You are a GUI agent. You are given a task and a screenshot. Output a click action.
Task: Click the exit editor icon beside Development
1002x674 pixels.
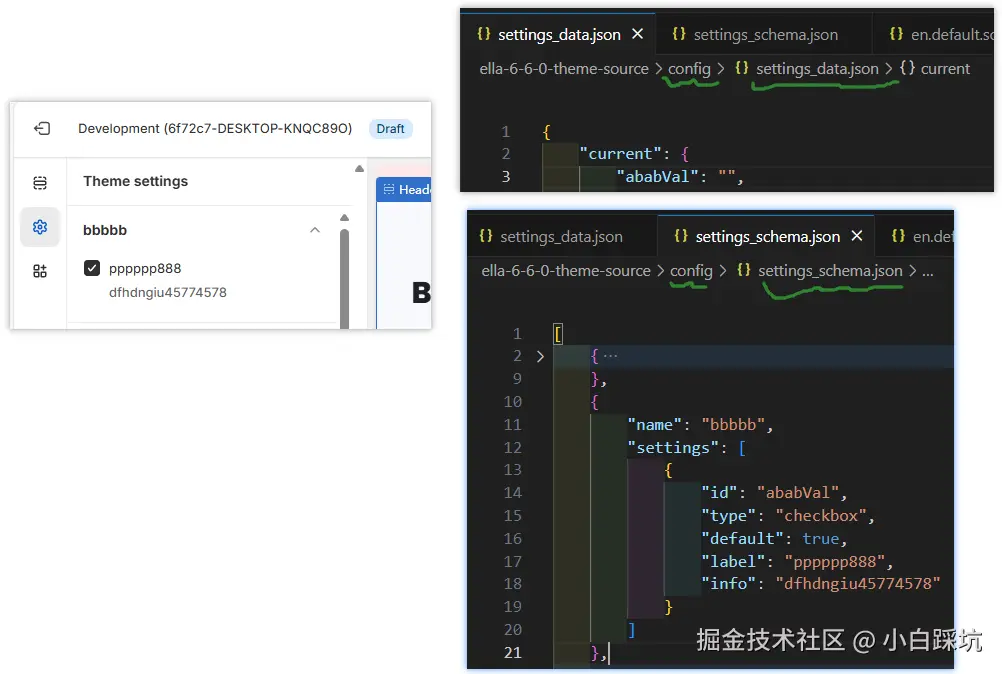(41, 128)
